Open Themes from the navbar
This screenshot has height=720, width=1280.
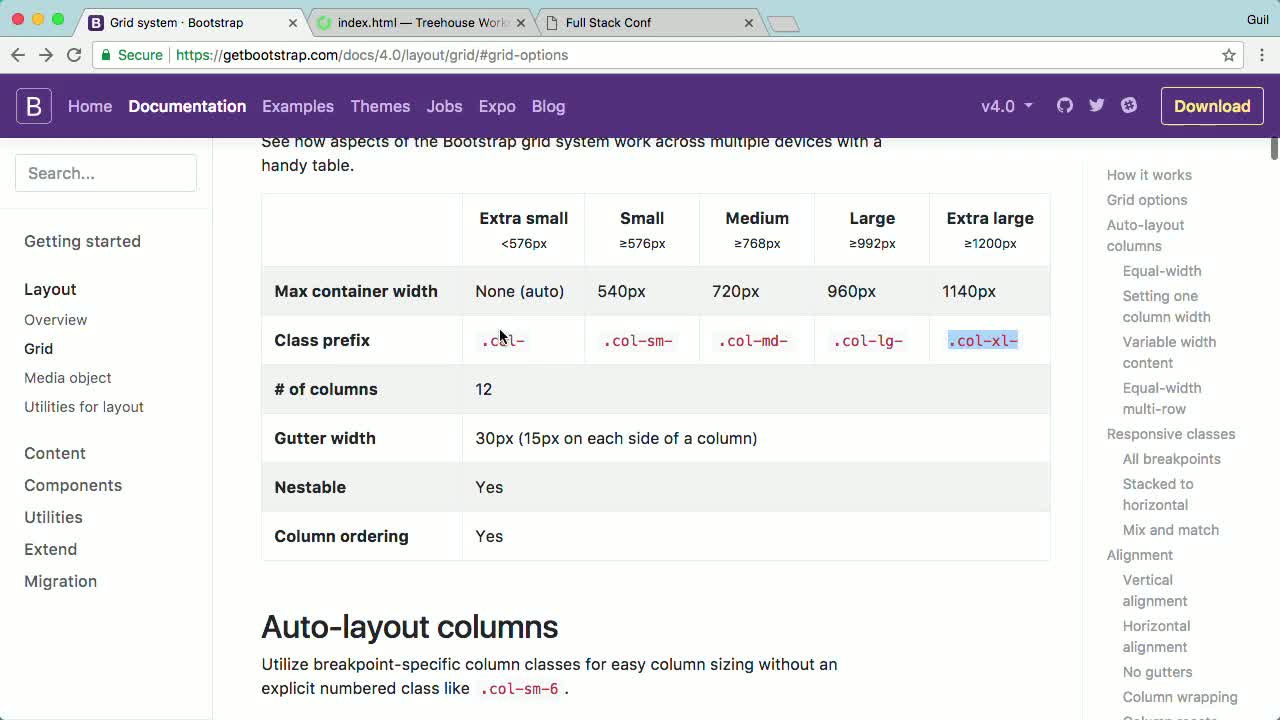pyautogui.click(x=380, y=106)
